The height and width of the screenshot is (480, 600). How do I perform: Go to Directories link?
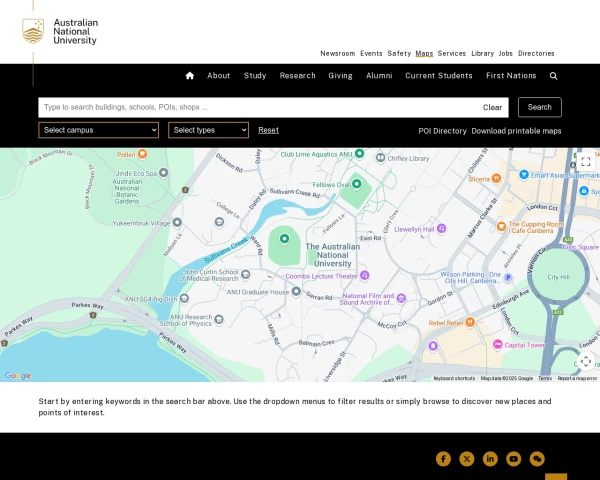coord(536,54)
